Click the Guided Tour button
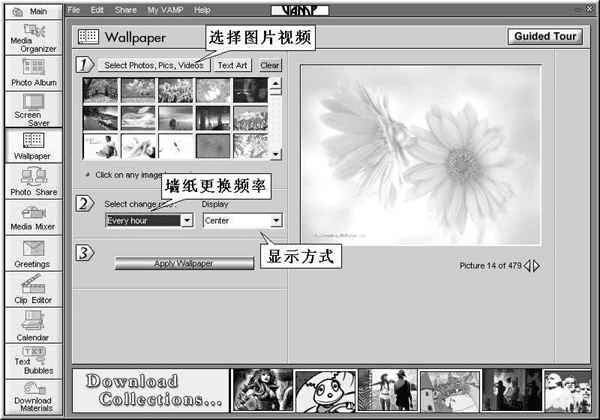 click(x=545, y=36)
